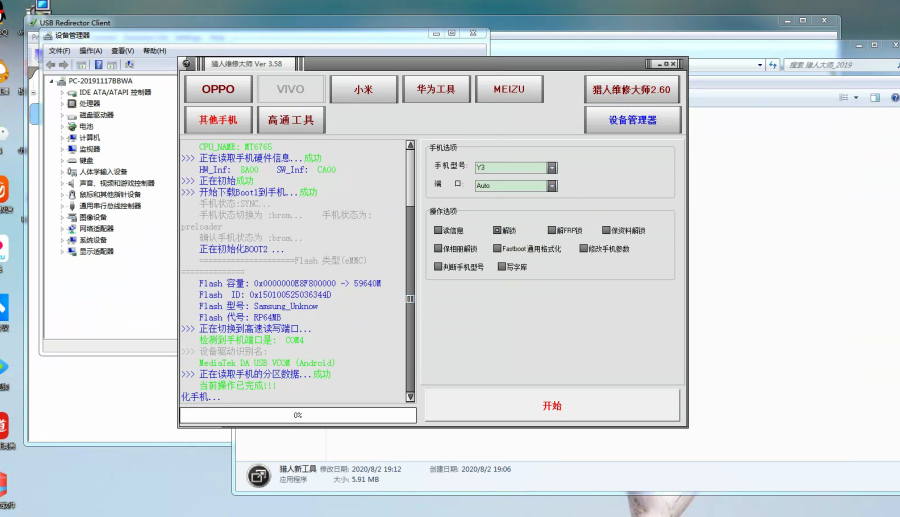Click Explorer view options icon
Viewport: 900px width, 517px height.
pyautogui.click(x=844, y=98)
